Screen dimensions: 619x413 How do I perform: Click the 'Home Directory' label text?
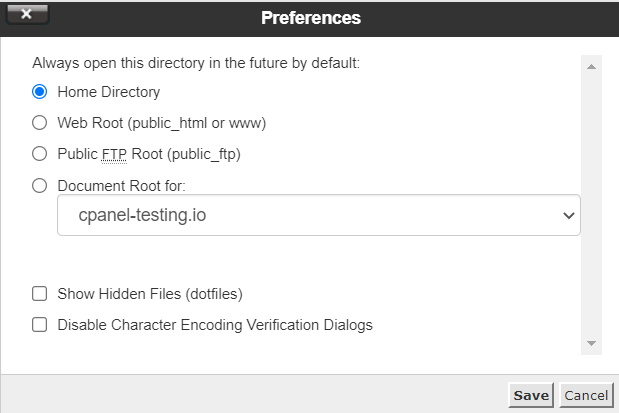pos(109,92)
